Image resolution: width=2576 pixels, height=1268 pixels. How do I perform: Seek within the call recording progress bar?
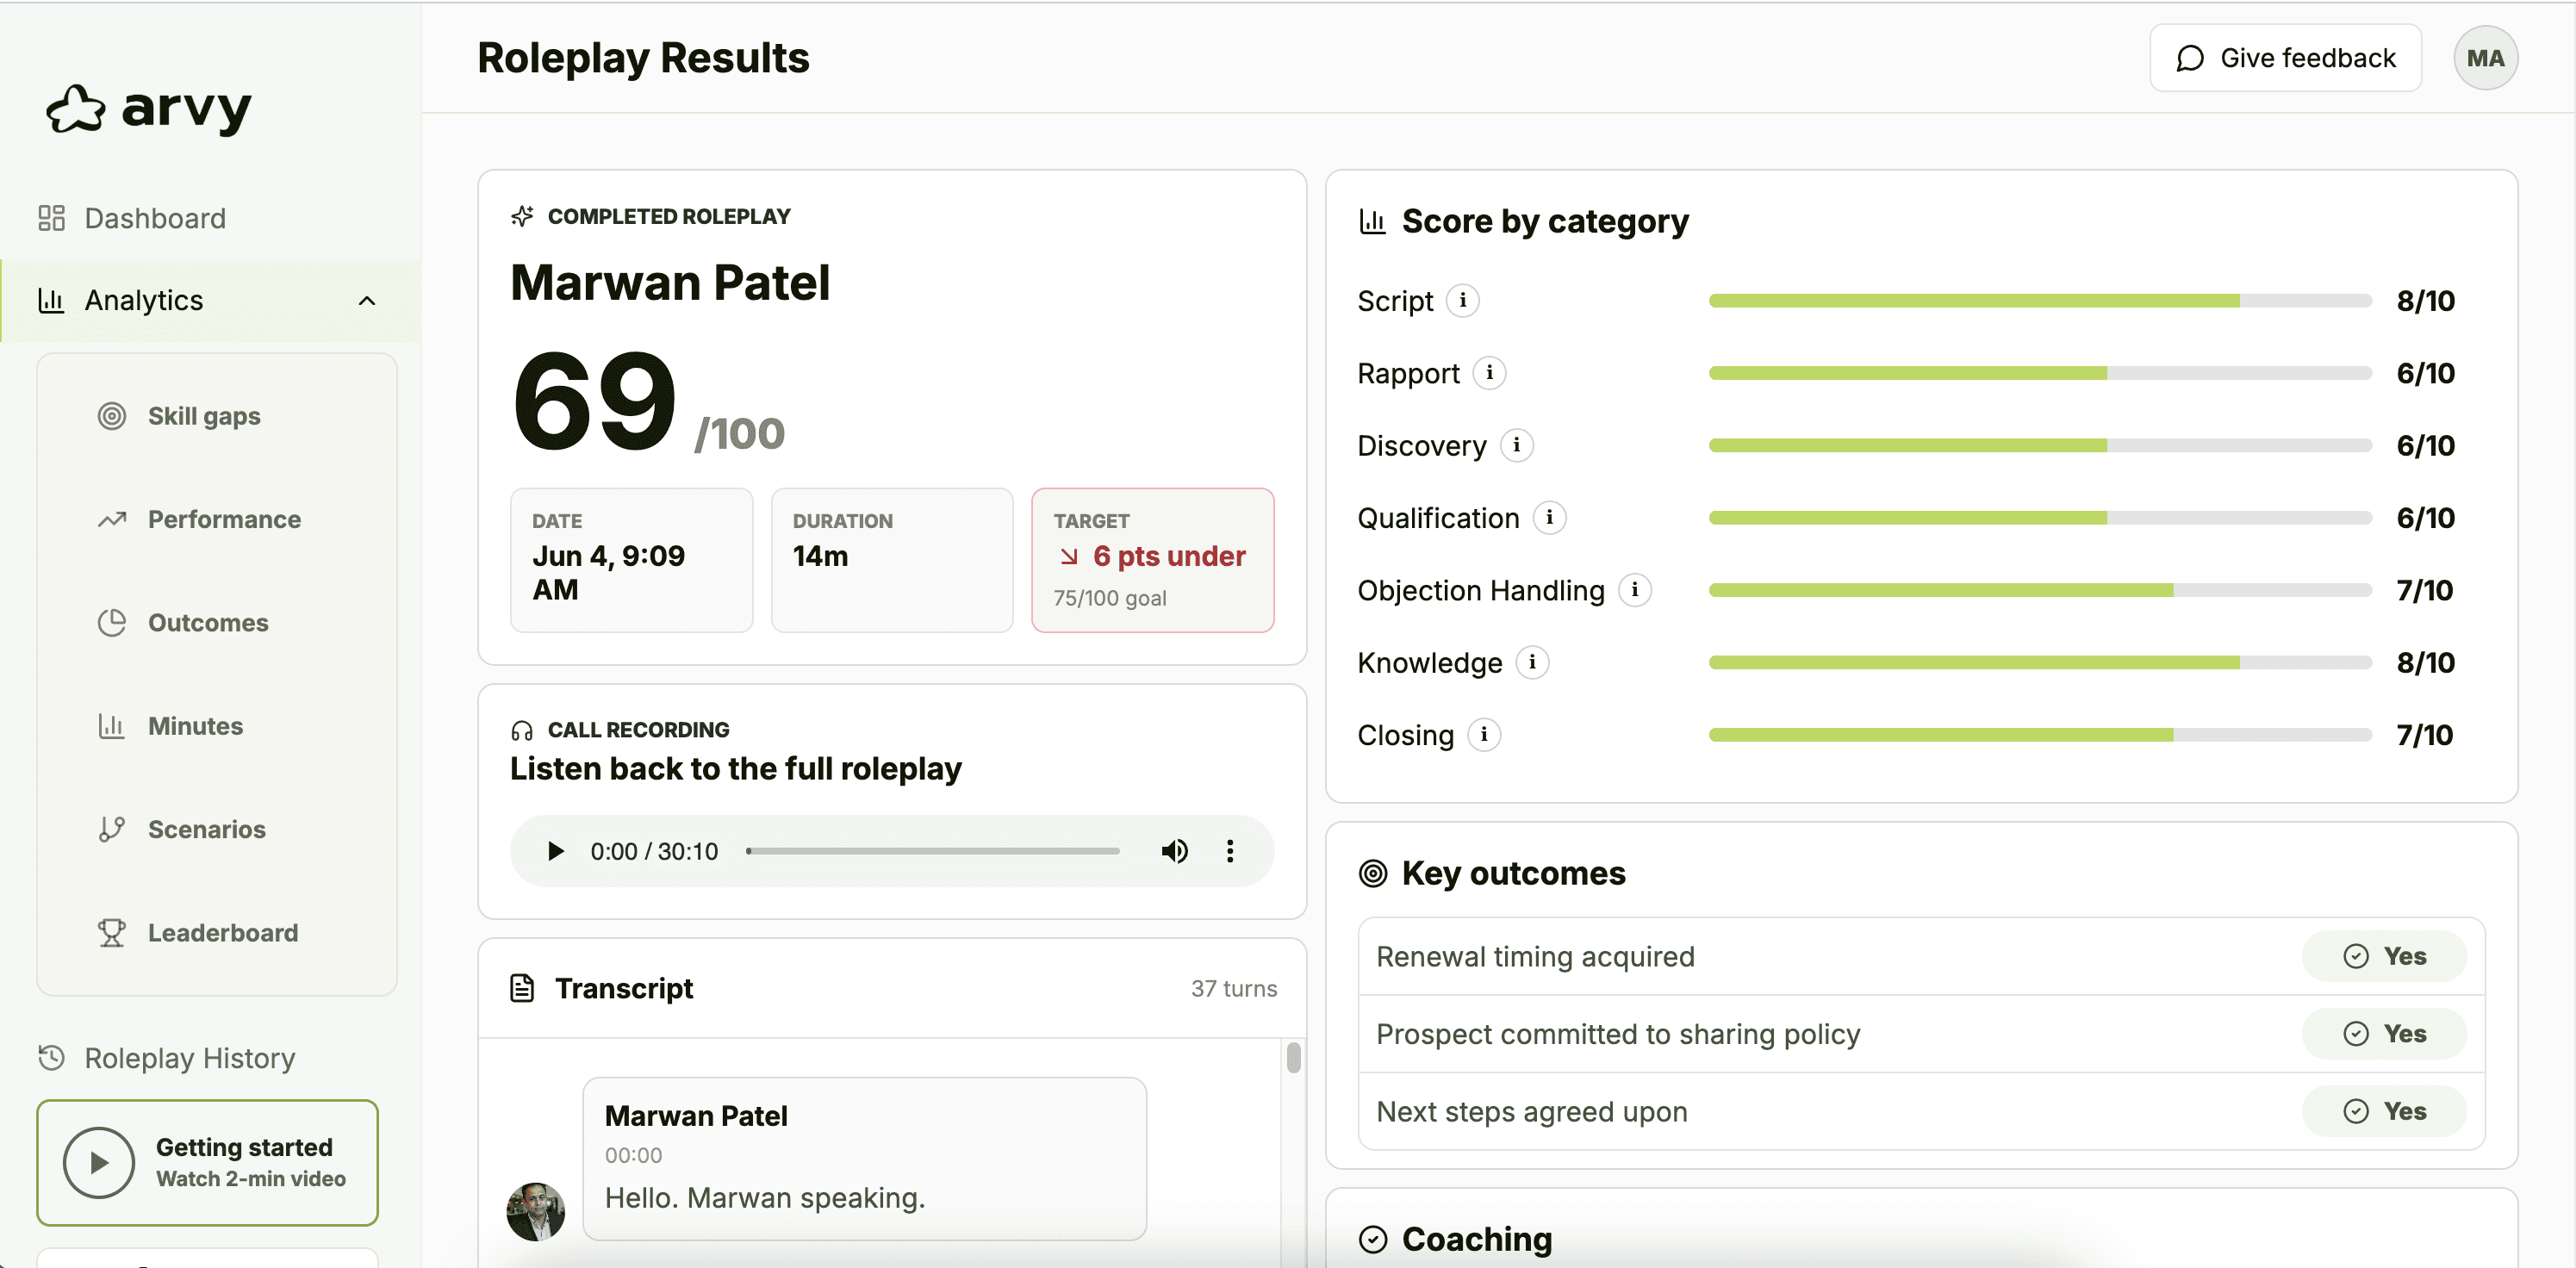coord(933,851)
